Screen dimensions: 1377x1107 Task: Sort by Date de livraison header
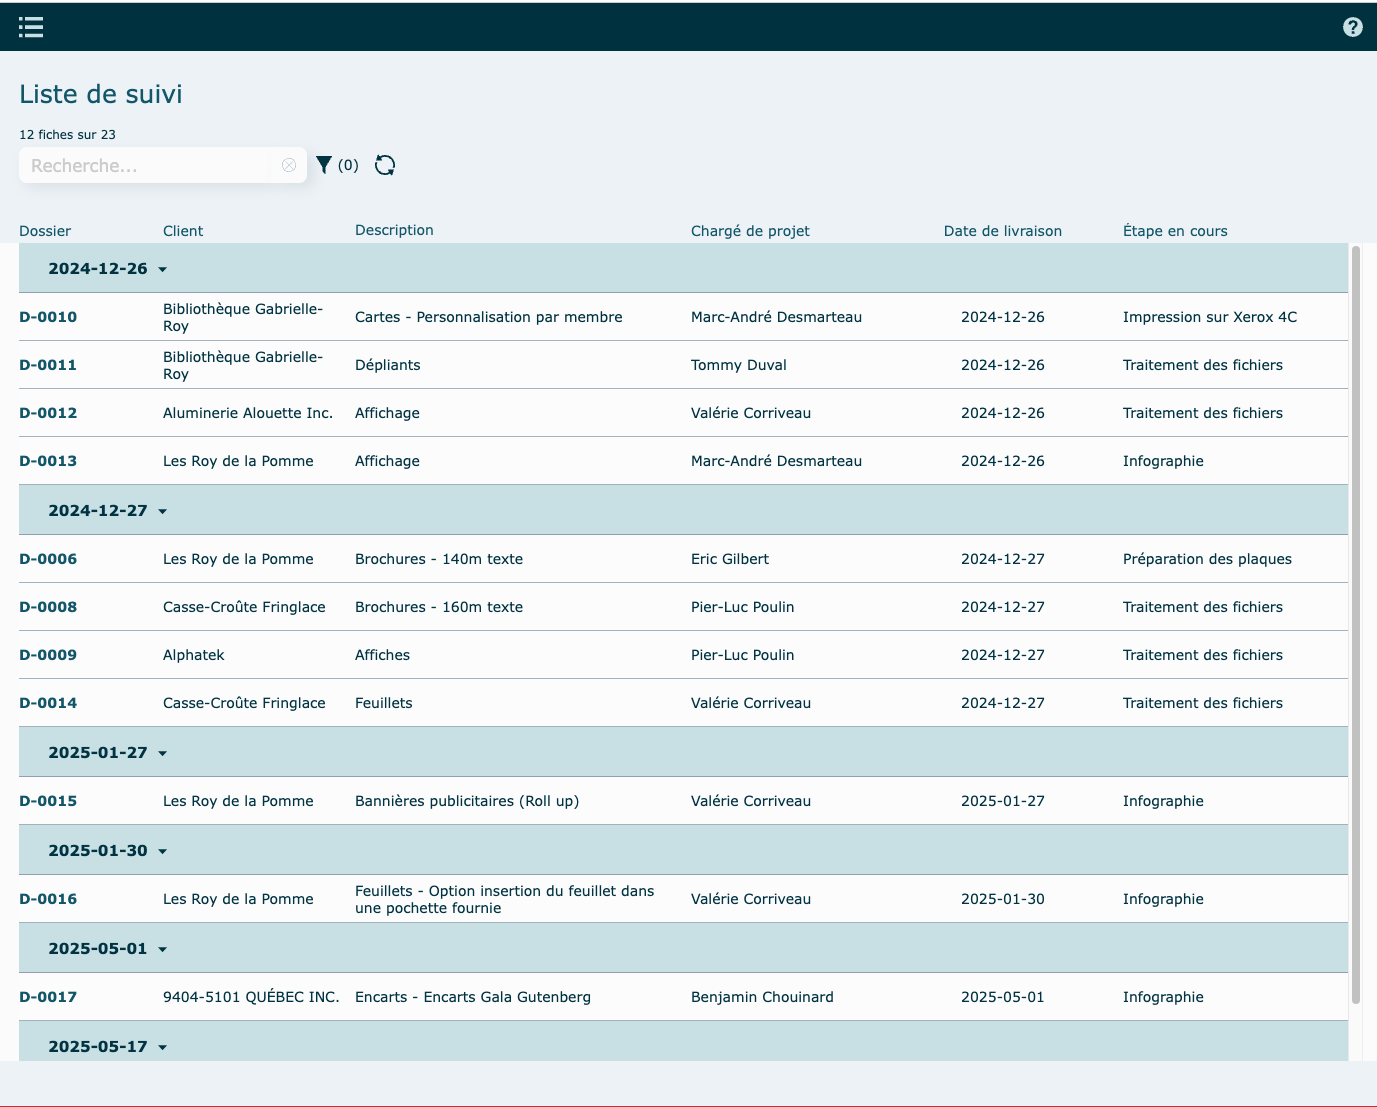pos(1002,231)
